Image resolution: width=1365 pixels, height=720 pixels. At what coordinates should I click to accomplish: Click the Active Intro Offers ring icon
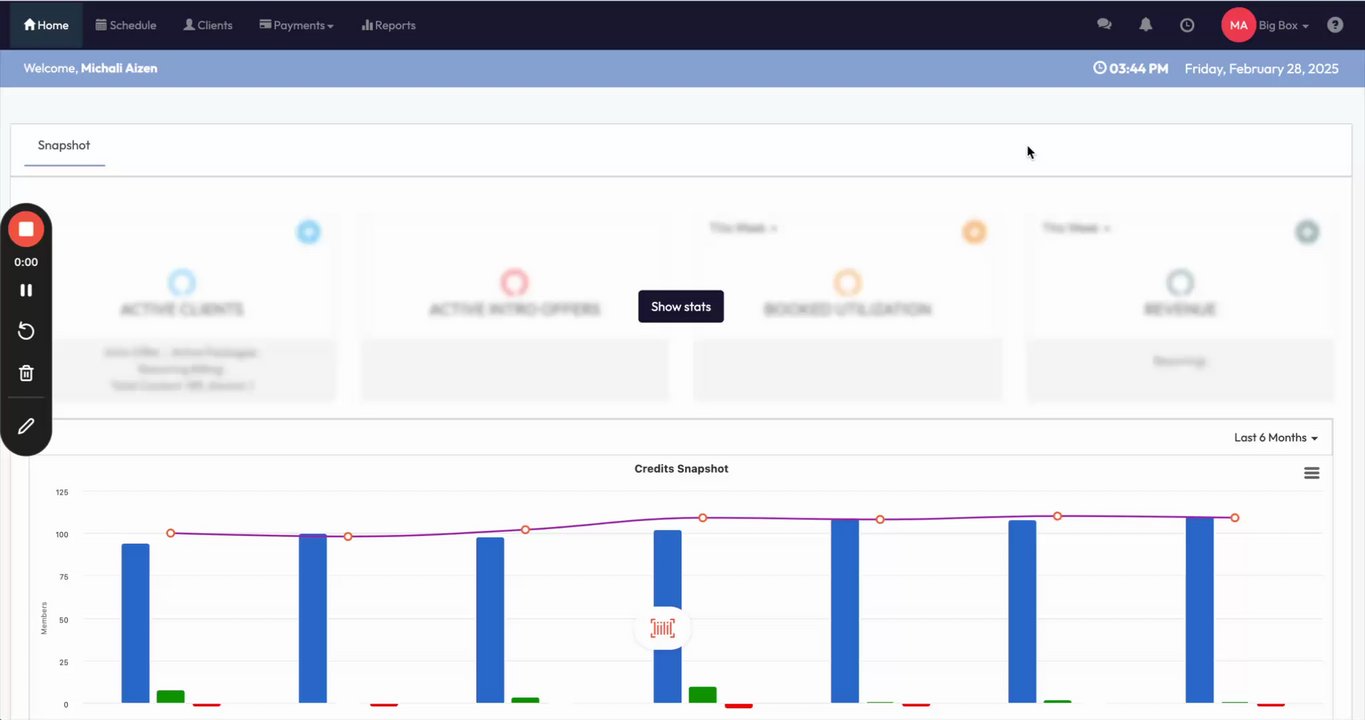(x=514, y=282)
